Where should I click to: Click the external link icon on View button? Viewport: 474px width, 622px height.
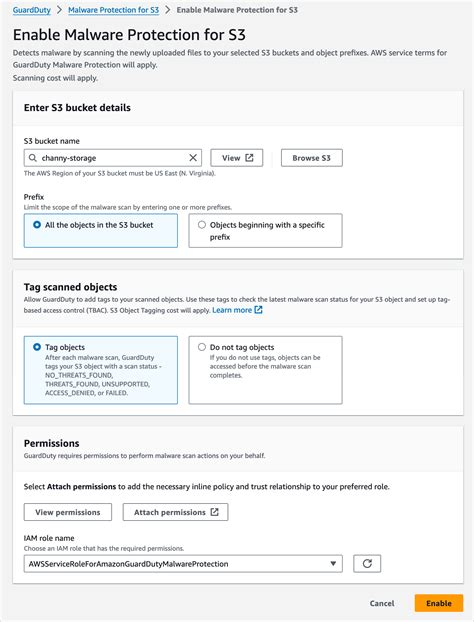249,158
